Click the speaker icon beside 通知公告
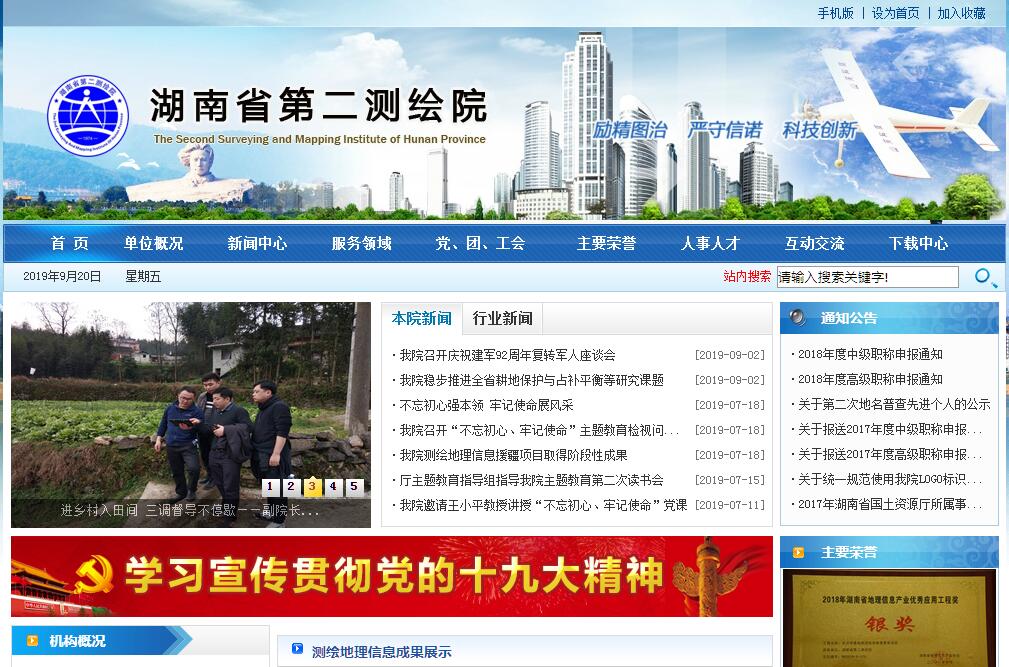The width and height of the screenshot is (1009, 667). (x=797, y=318)
